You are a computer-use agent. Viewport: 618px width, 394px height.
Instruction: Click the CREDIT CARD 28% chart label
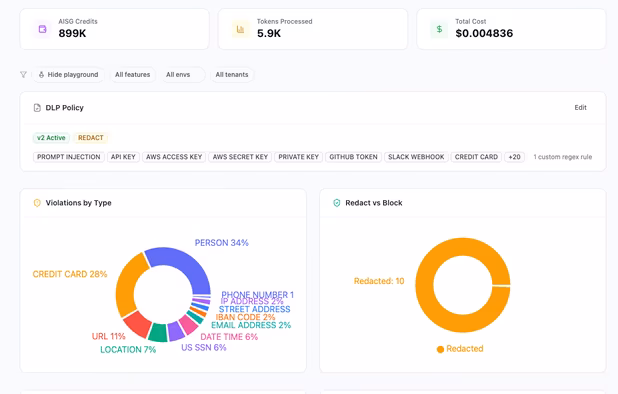70,274
